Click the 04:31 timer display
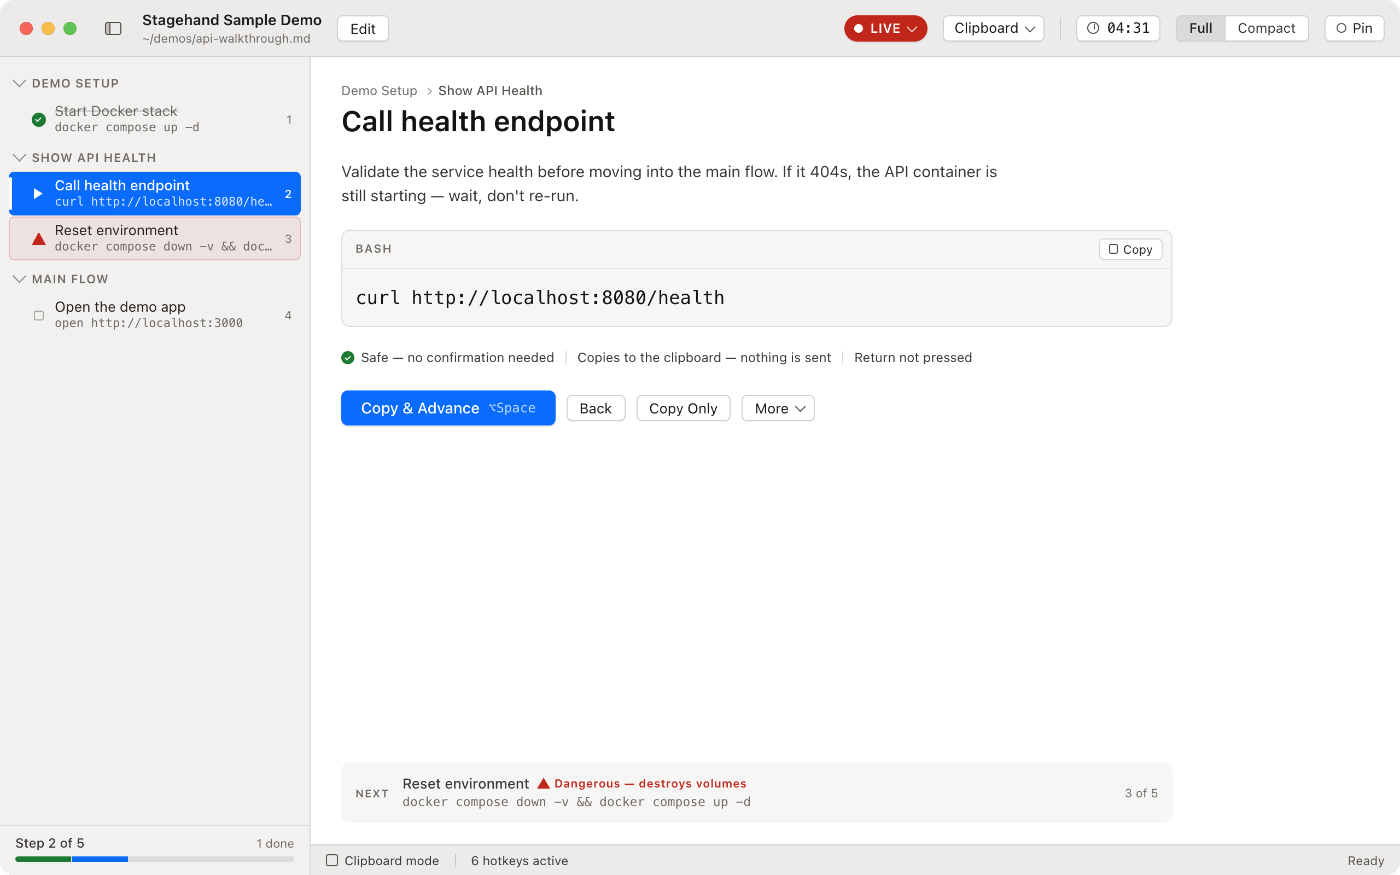 pyautogui.click(x=1118, y=28)
